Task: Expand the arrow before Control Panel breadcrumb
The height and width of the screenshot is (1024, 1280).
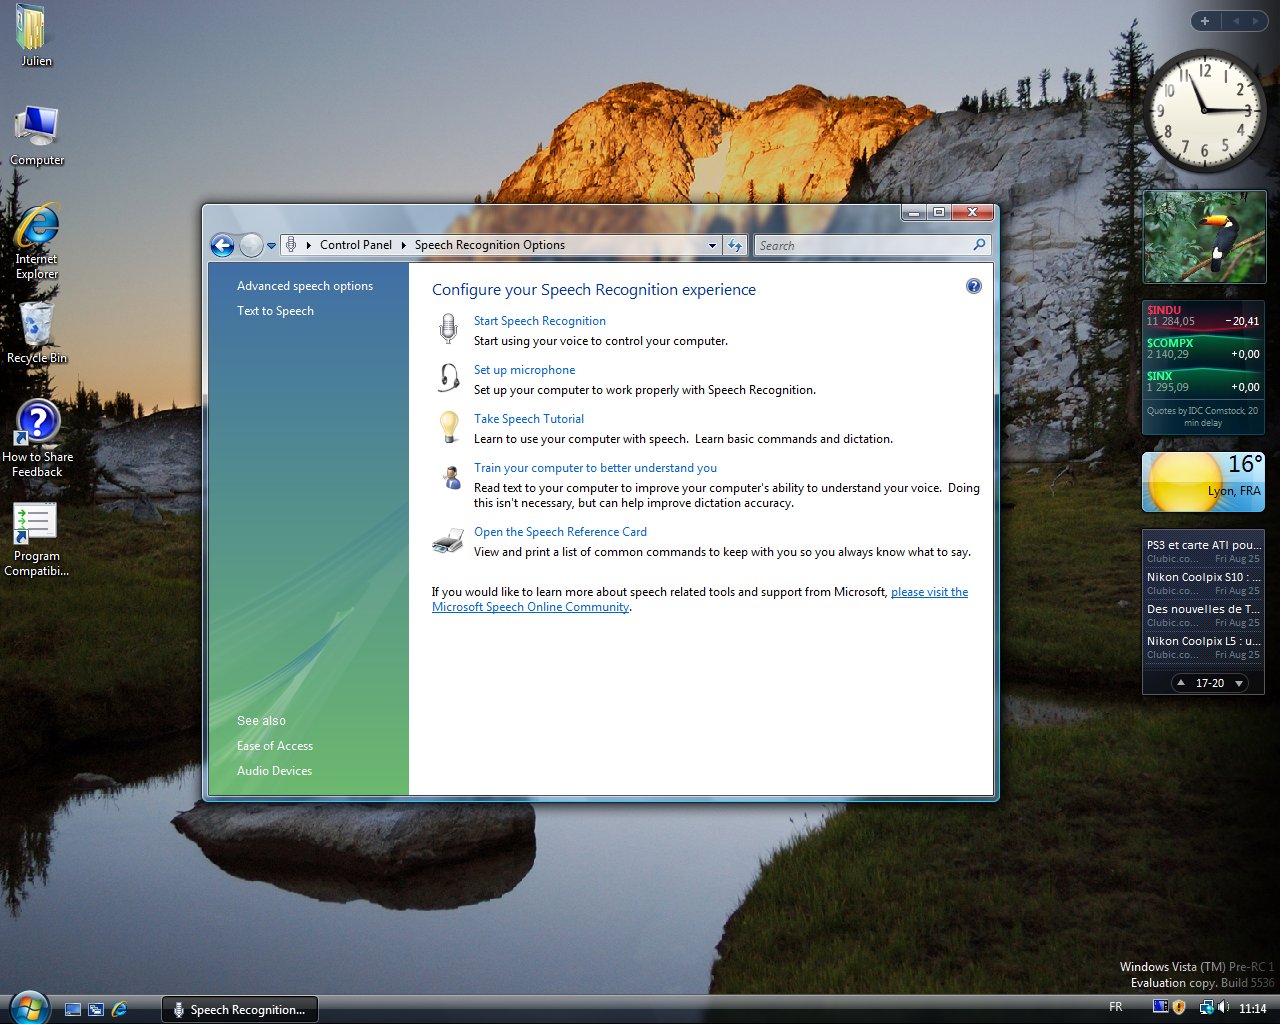Action: pyautogui.click(x=309, y=245)
